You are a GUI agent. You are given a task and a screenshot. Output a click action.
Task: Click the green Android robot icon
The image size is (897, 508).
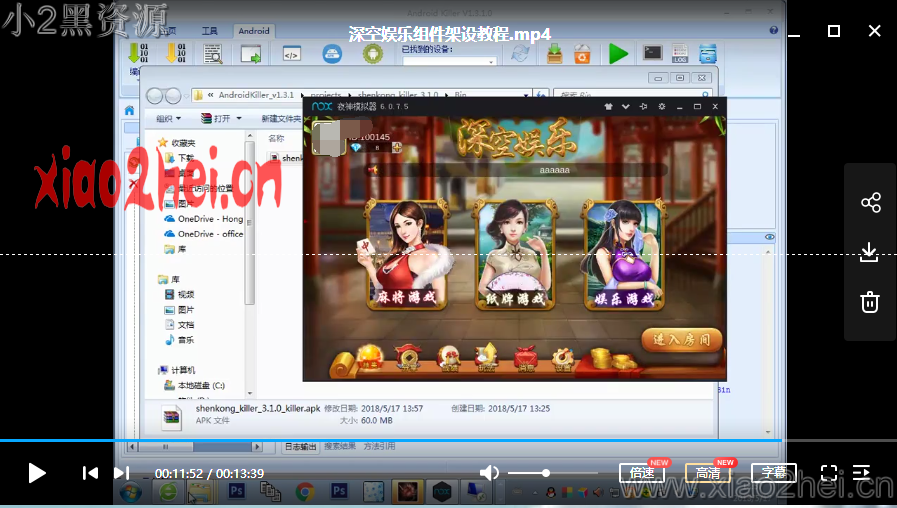(x=372, y=54)
